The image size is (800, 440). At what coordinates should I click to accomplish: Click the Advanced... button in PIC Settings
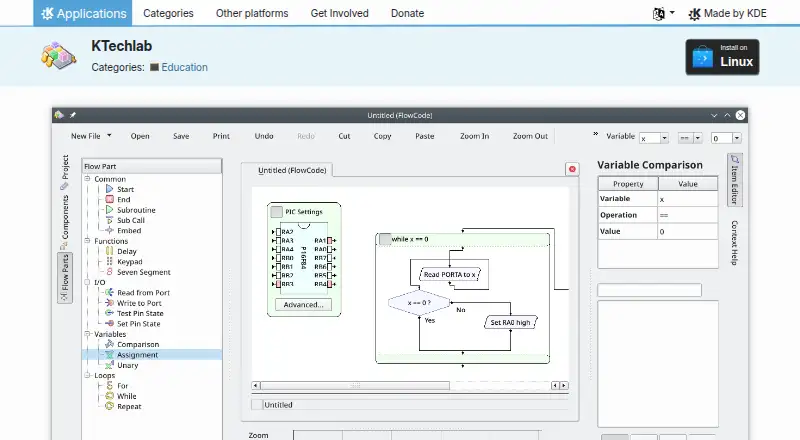(x=304, y=305)
